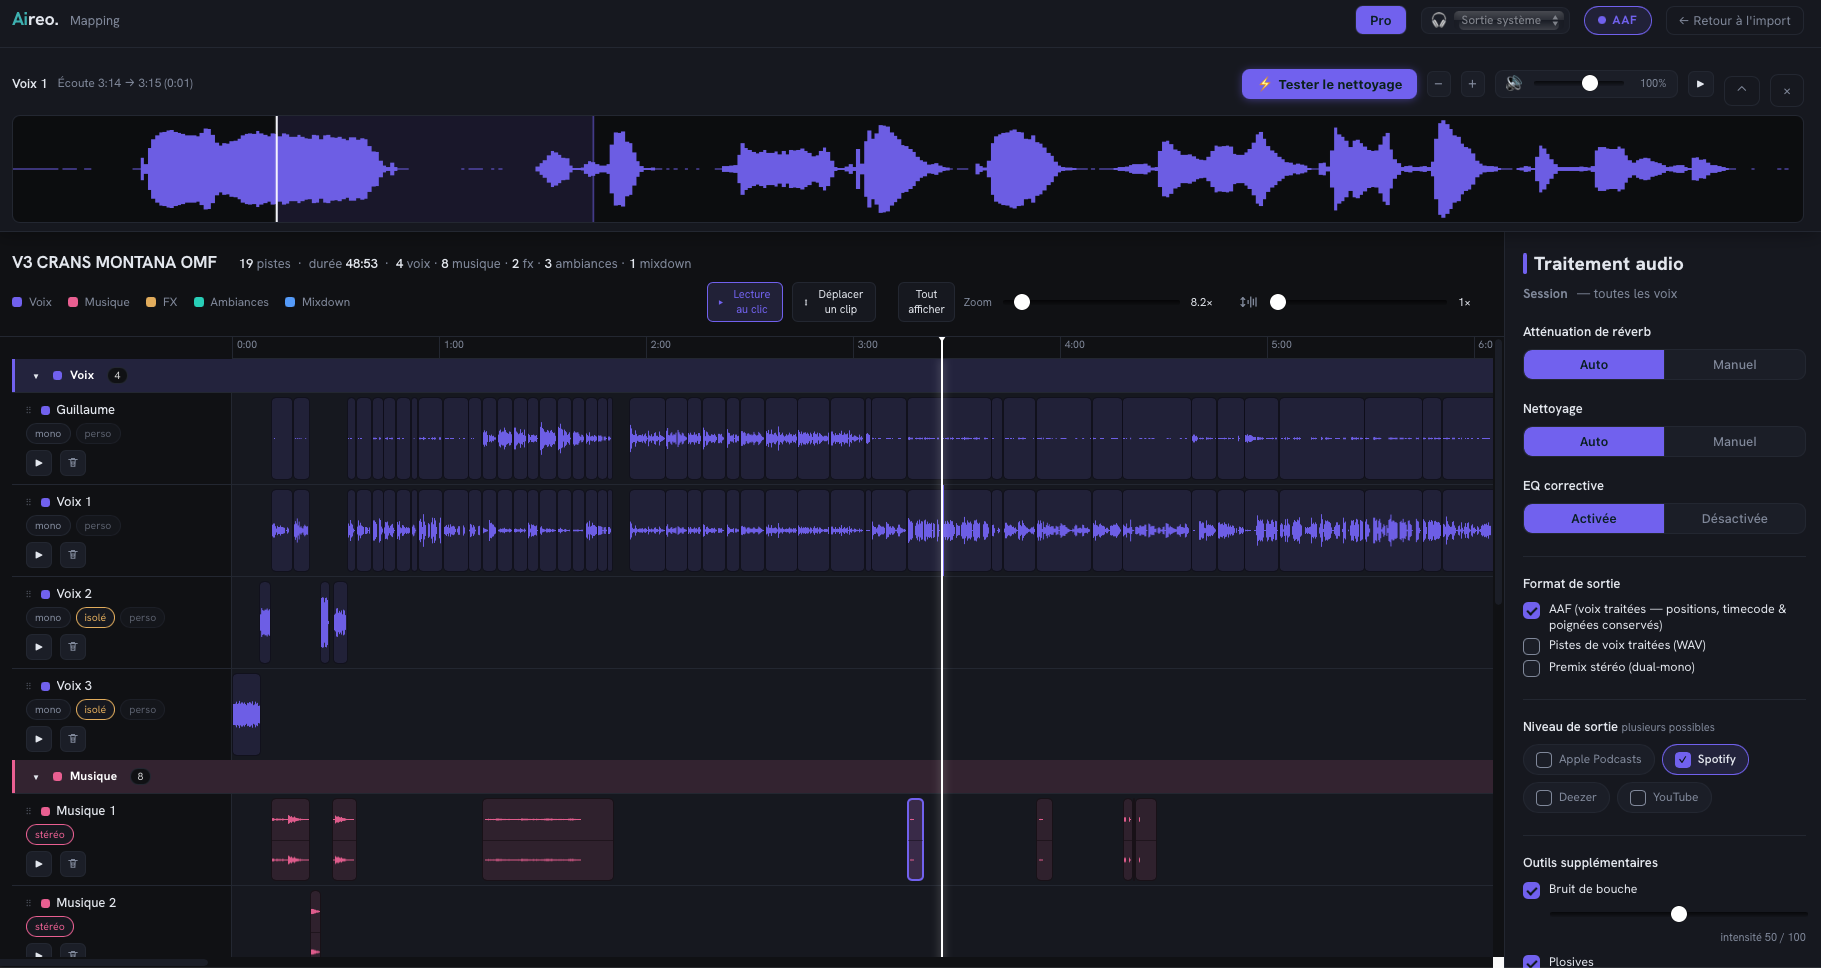Click the plus button beside Tester le nettoyage
This screenshot has width=1821, height=968.
[1472, 84]
